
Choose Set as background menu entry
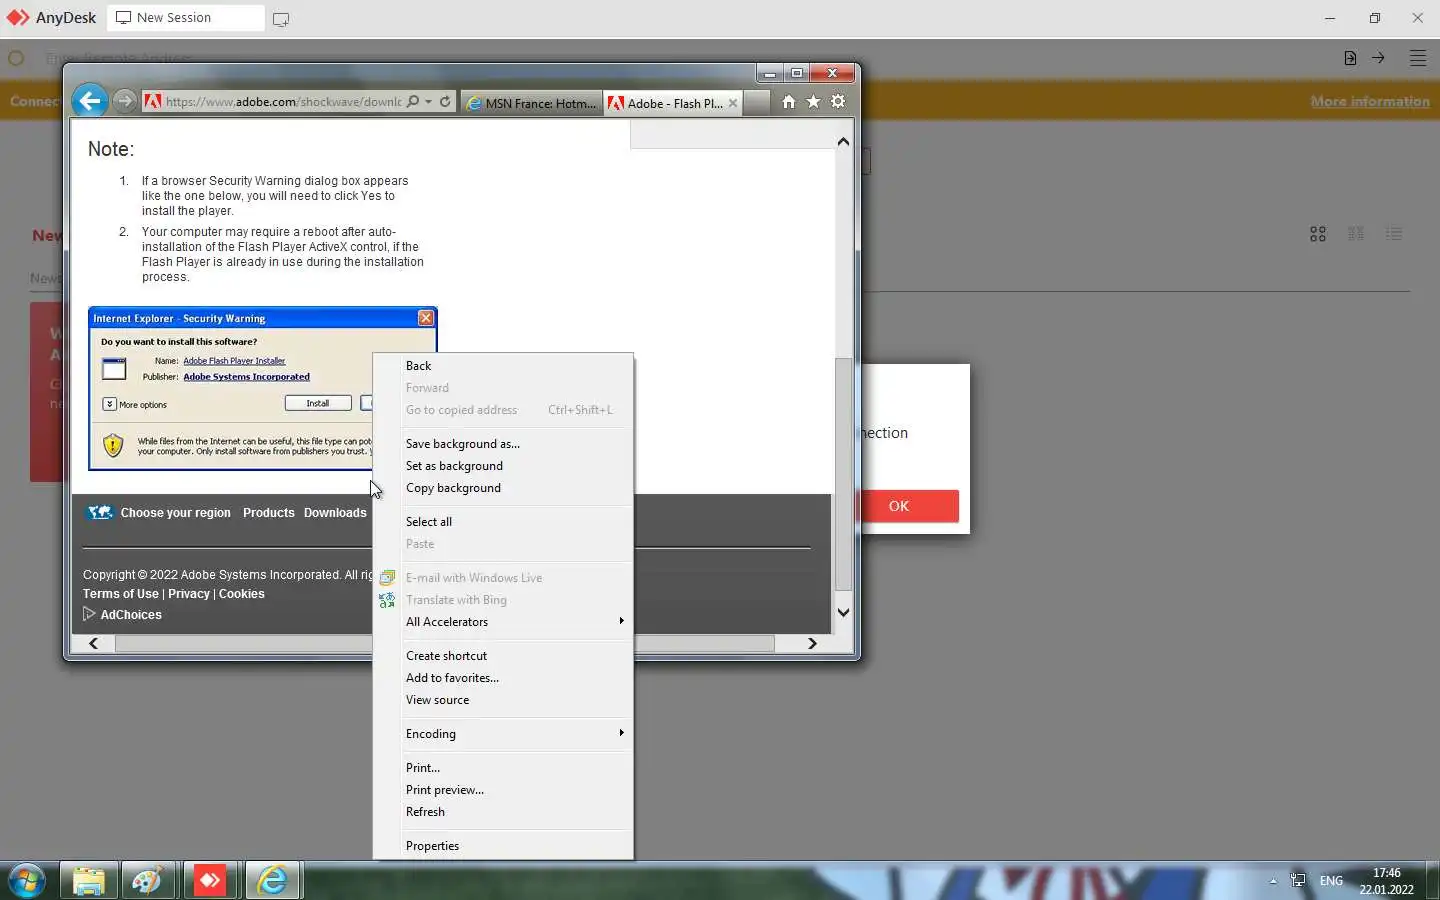pyautogui.click(x=503, y=466)
